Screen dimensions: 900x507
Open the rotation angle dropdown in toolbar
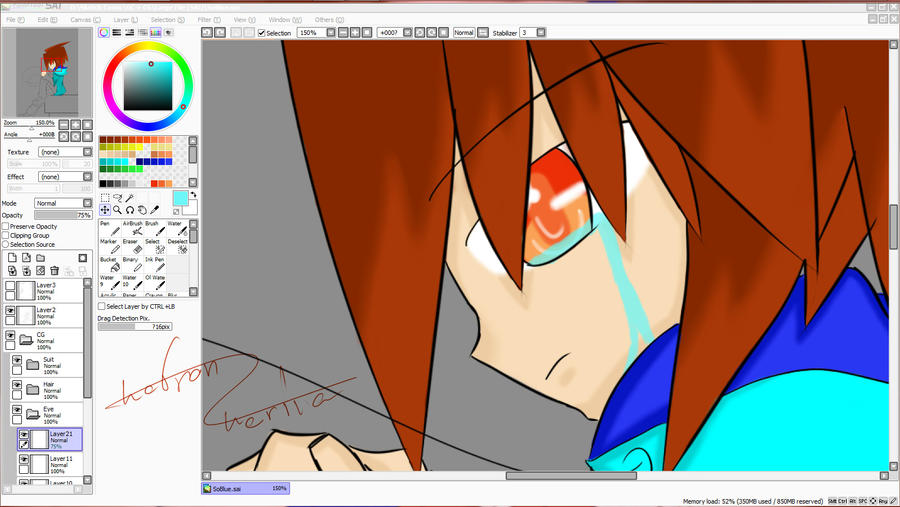pos(408,33)
